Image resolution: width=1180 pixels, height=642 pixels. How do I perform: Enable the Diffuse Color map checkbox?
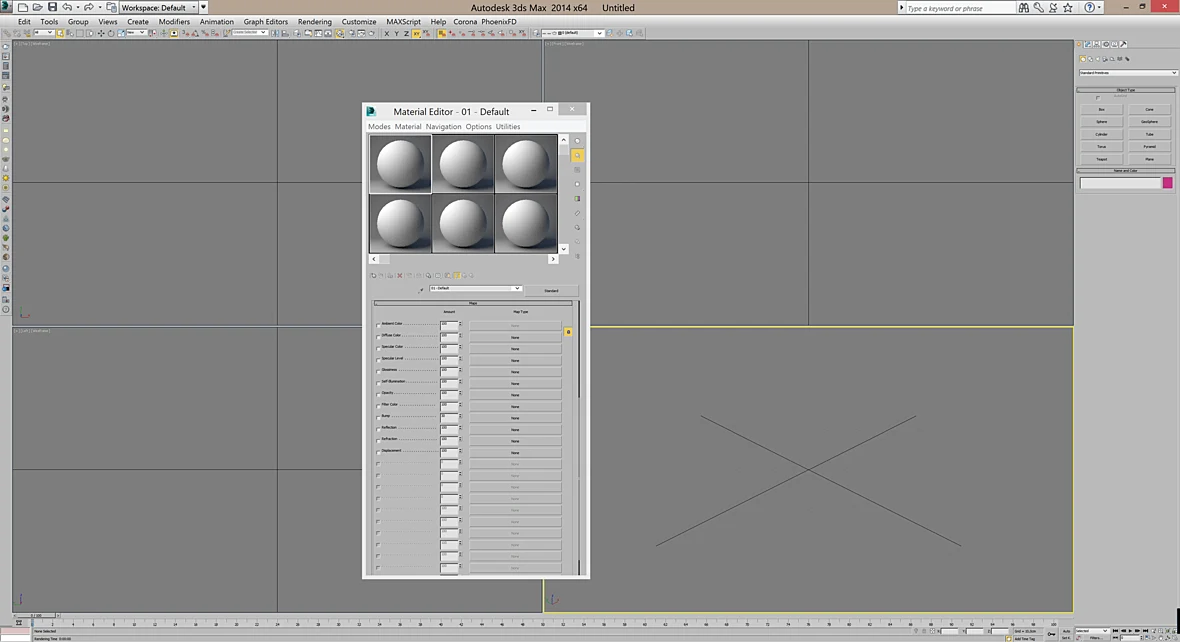pos(378,337)
